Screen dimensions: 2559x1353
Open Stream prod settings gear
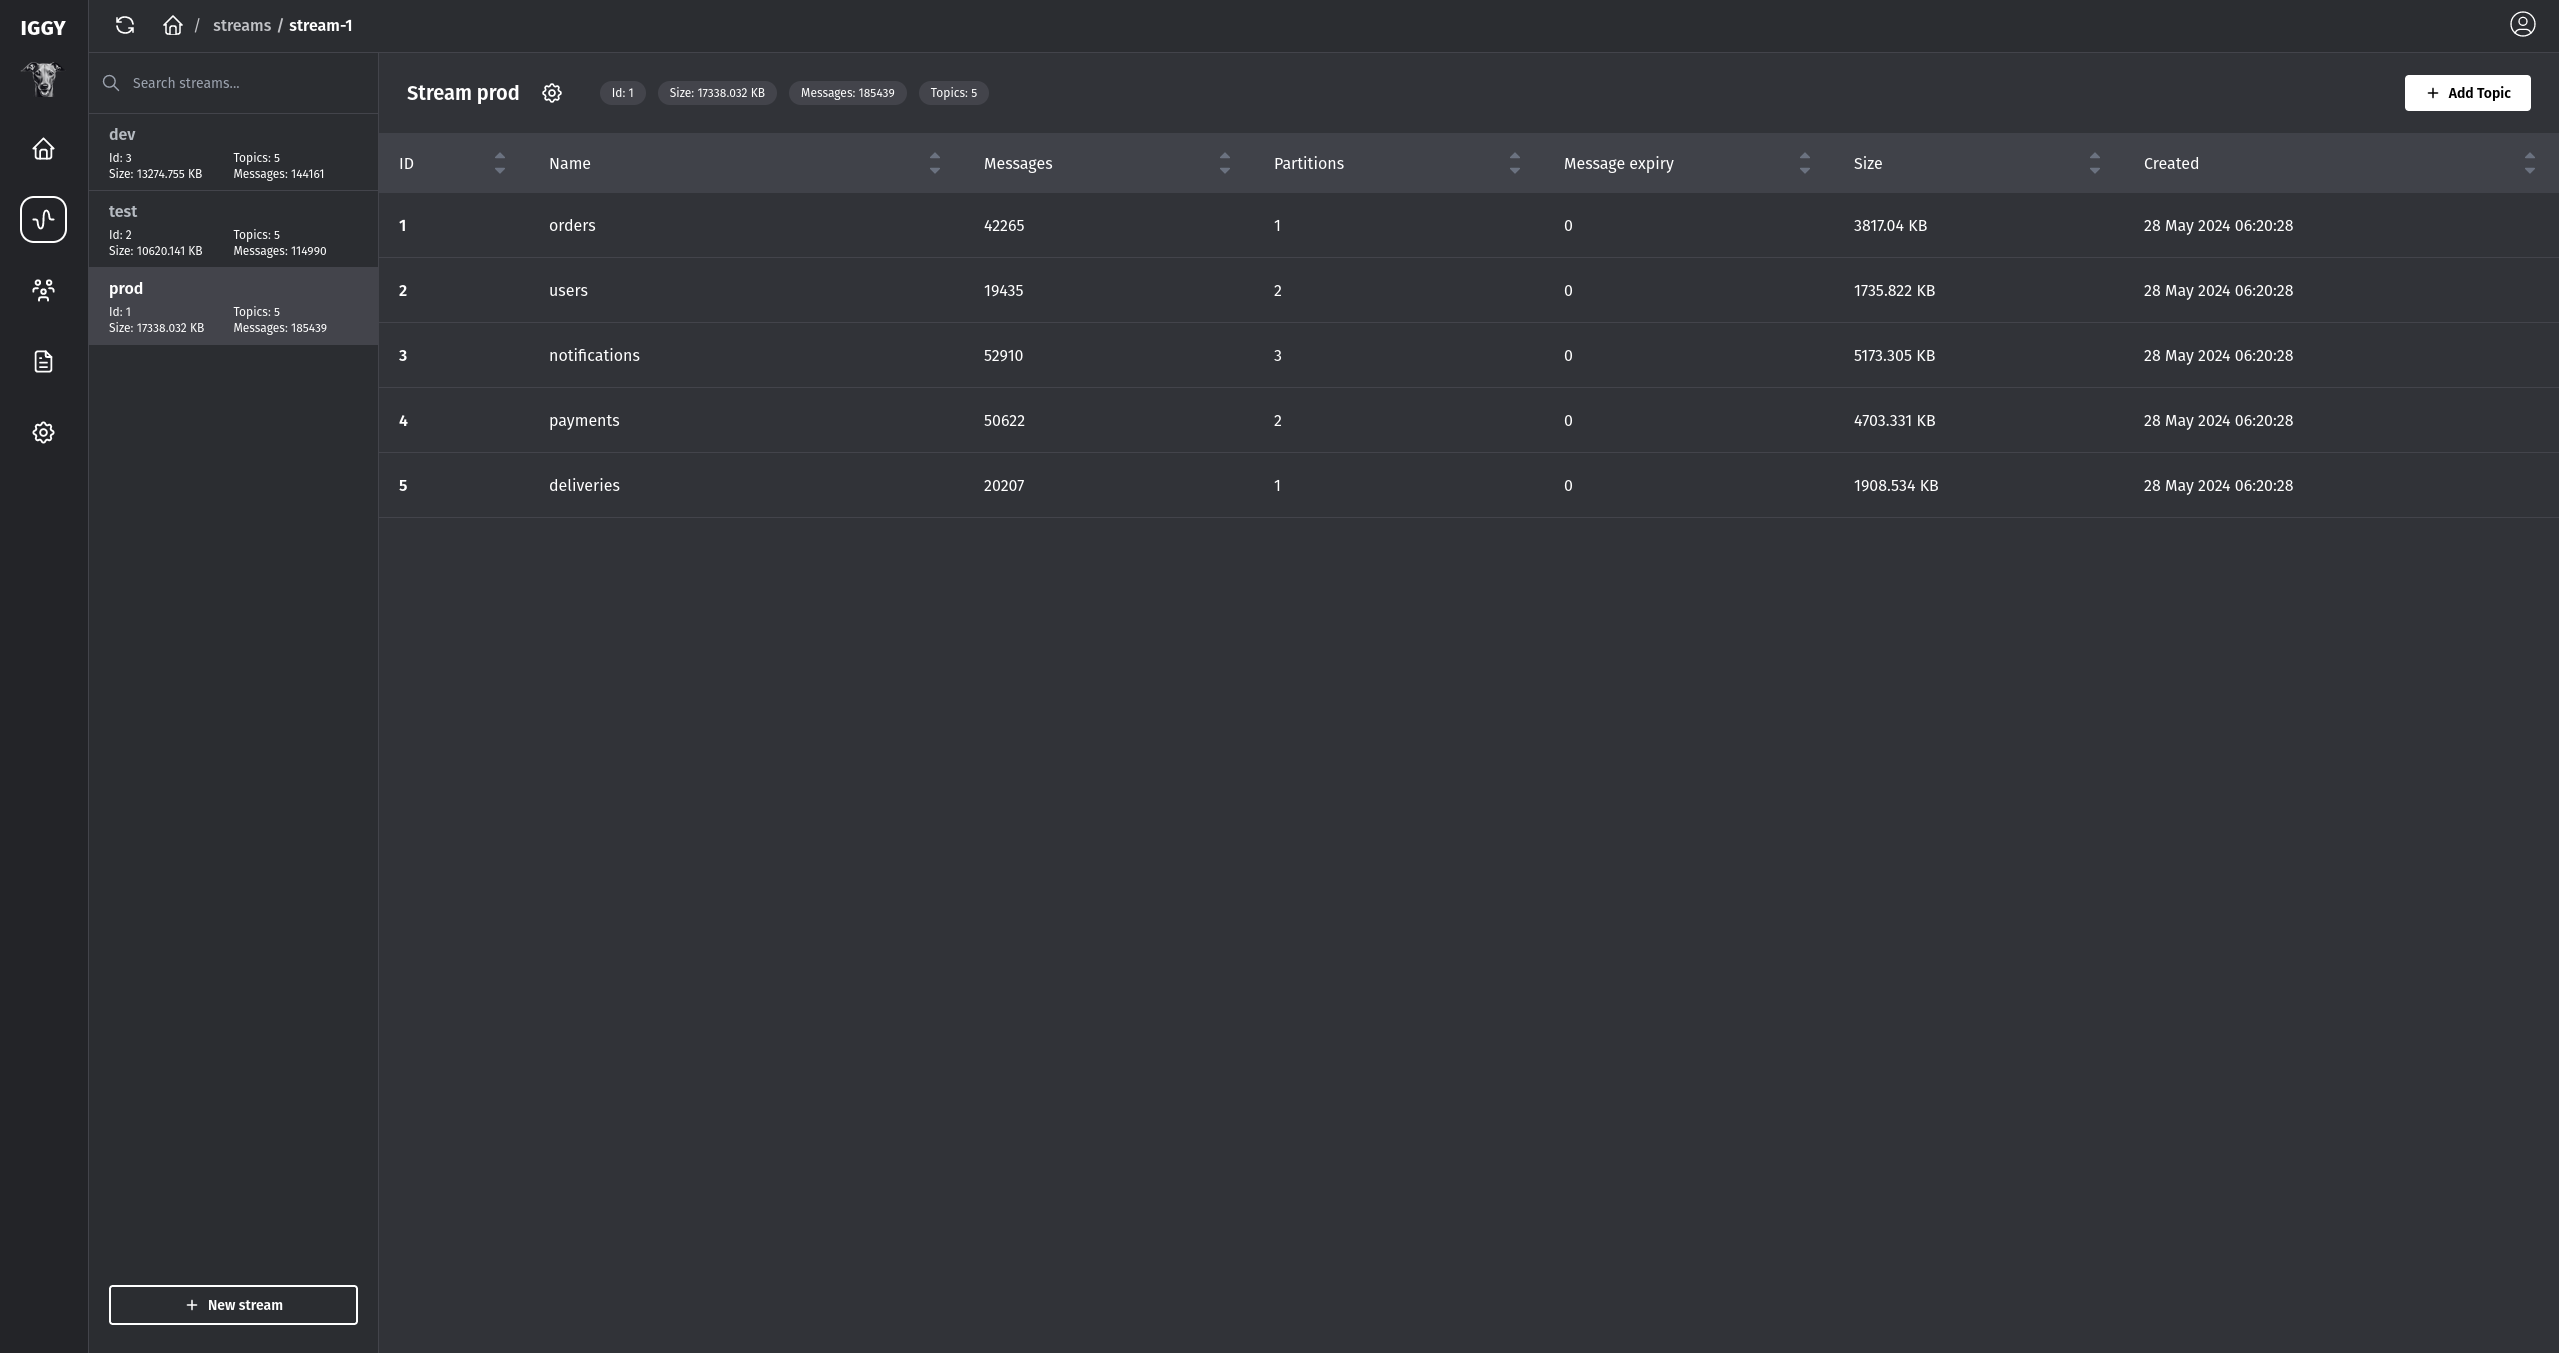coord(552,93)
